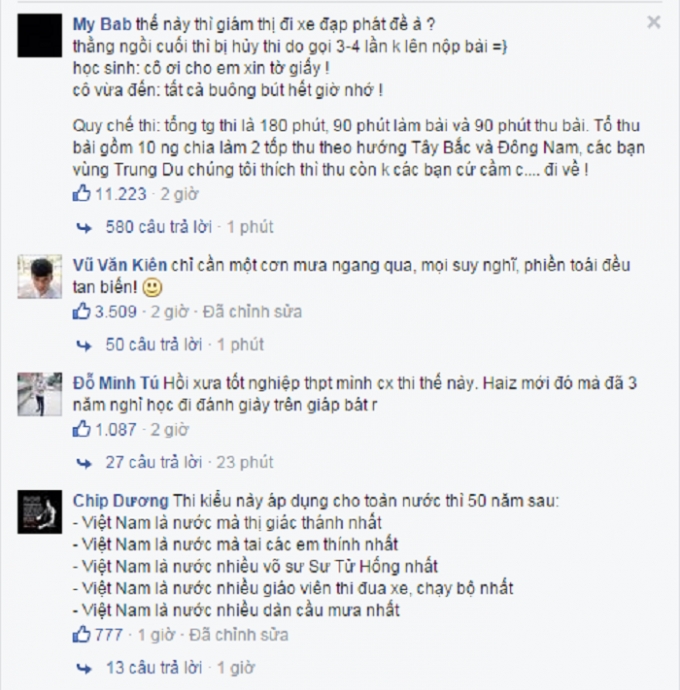Image resolution: width=680 pixels, height=690 pixels.
Task: Click reply arrow beside 13 câu trả lời
Action: (x=84, y=668)
